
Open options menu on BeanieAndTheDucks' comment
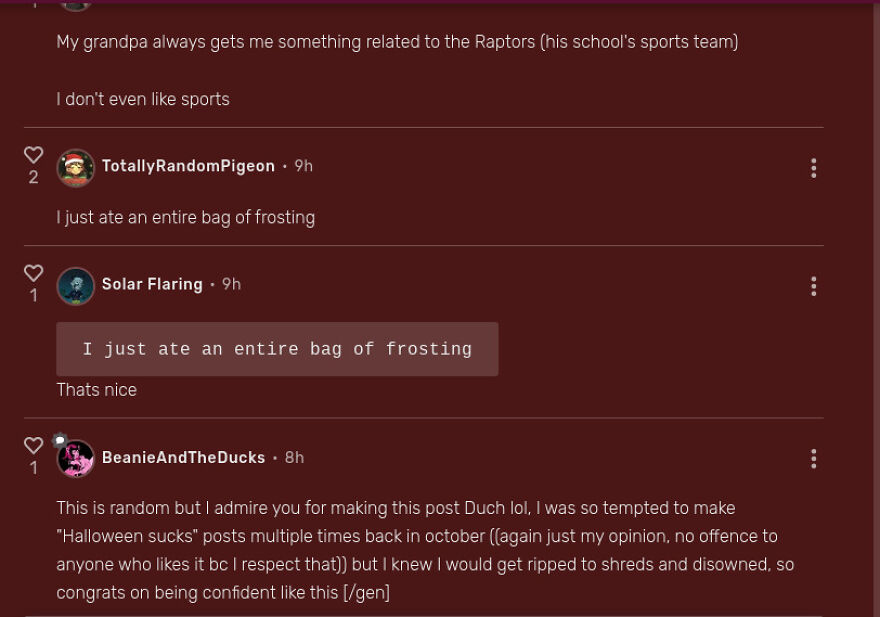(813, 458)
